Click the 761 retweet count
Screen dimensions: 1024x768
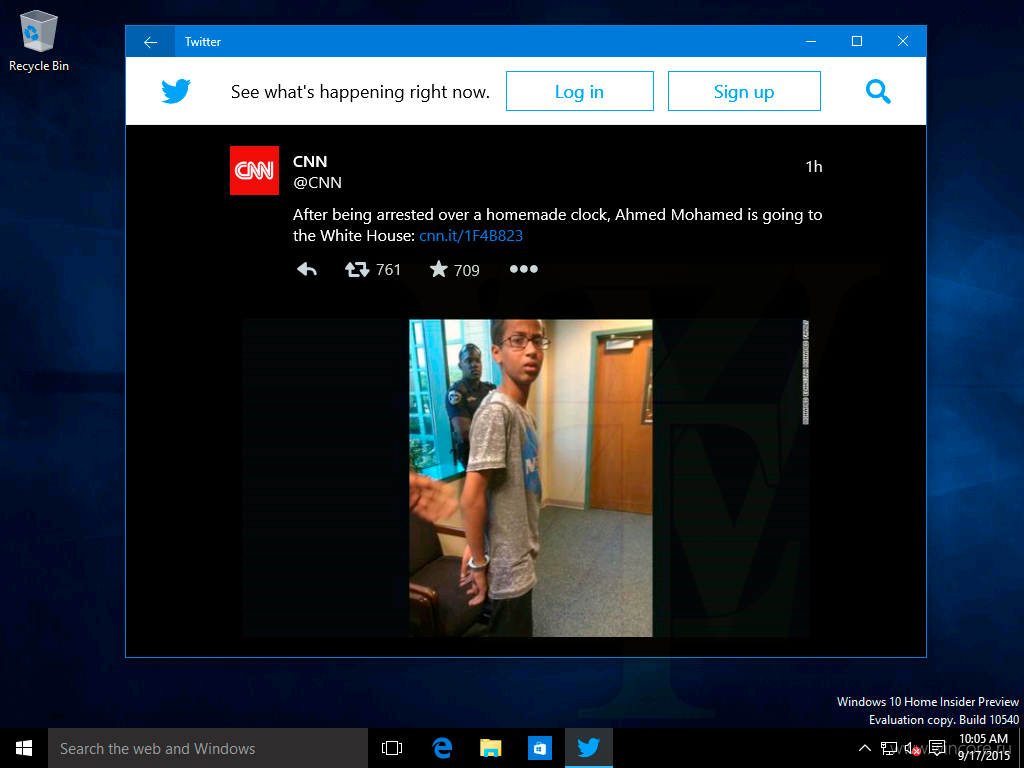(388, 270)
